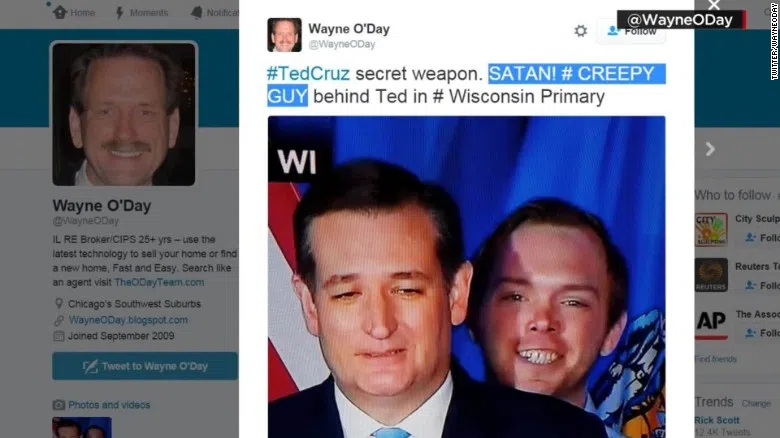Visit TheODayTeam.com link in bio
The width and height of the screenshot is (780, 438).
pos(159,282)
